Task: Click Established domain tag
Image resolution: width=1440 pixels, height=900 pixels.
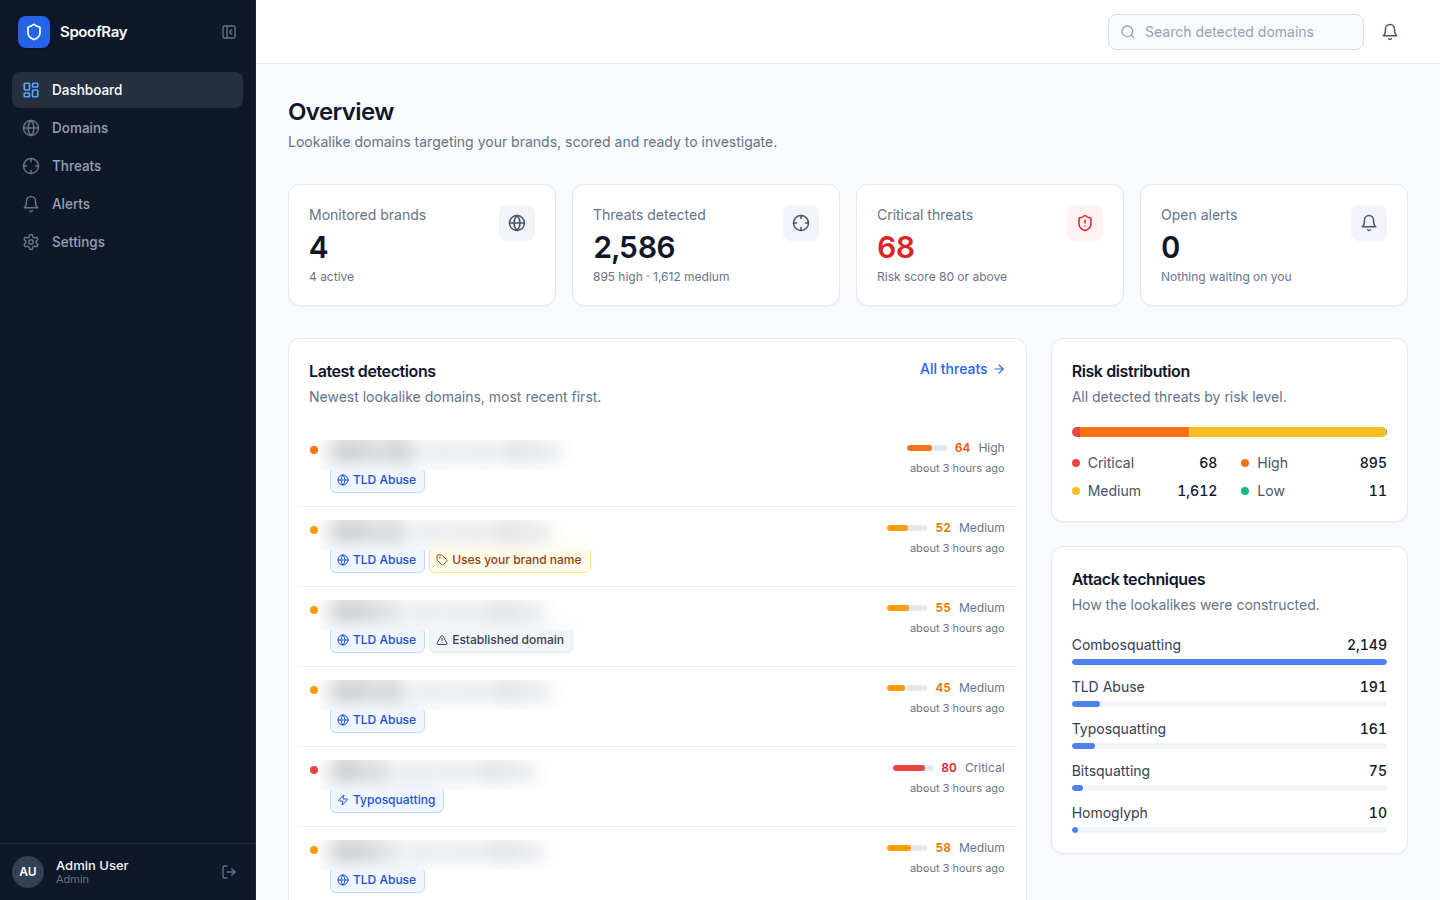Action: click(x=501, y=640)
